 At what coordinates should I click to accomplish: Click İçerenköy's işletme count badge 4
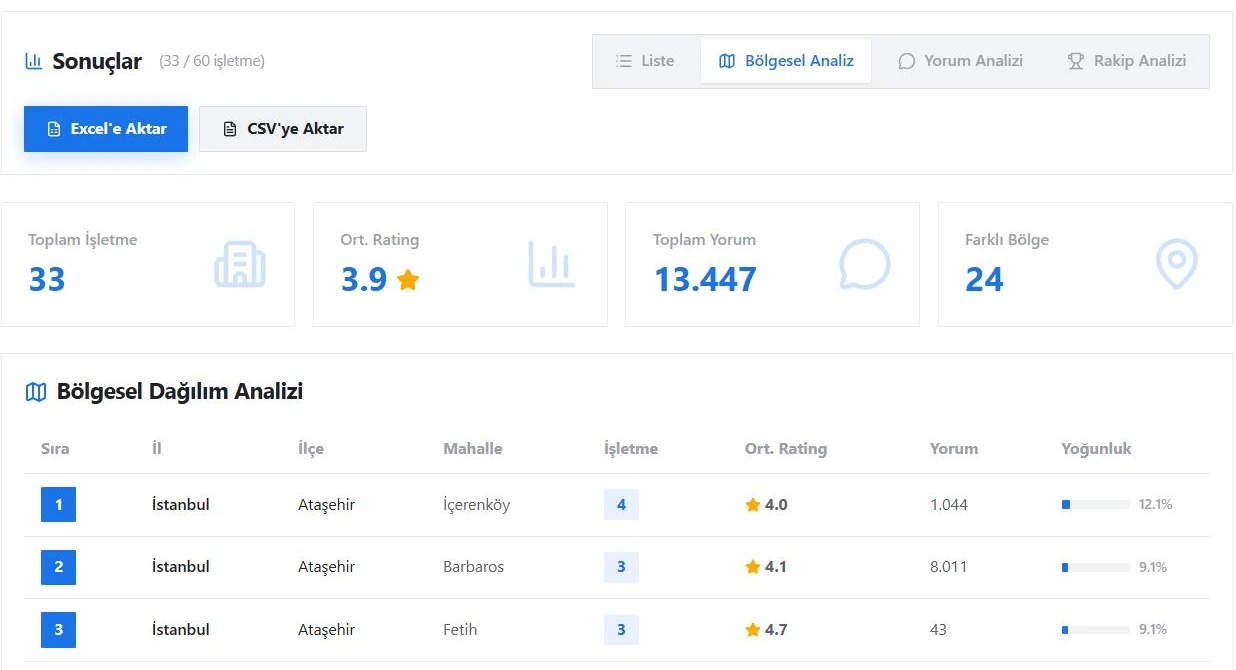click(621, 505)
